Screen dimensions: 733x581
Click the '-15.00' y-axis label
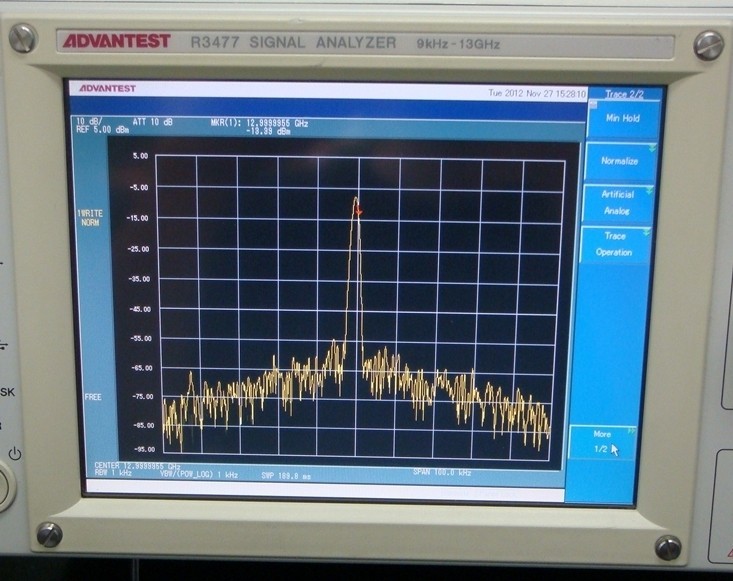(137, 218)
